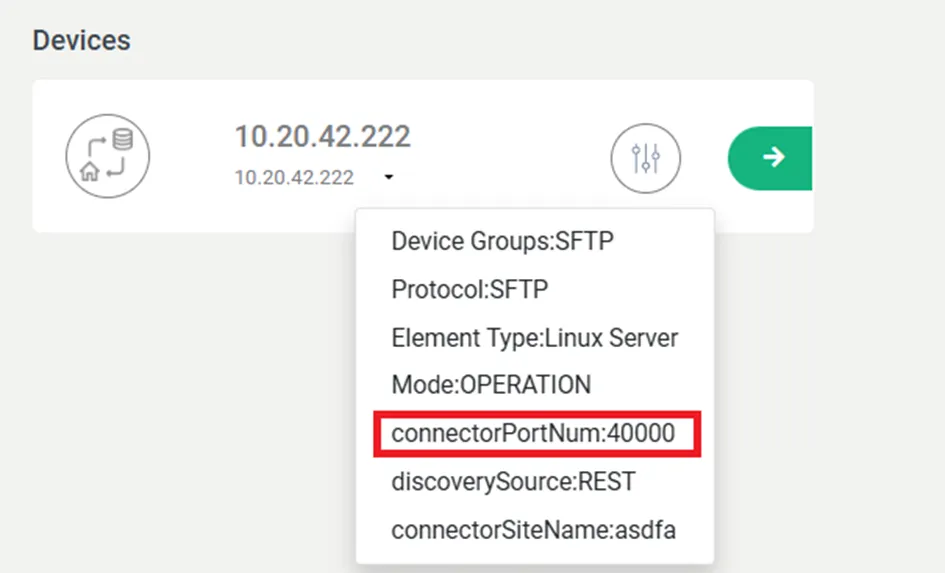Select the Protocol:SFTP entry
Screen dimensions: 945x573
(x=469, y=290)
